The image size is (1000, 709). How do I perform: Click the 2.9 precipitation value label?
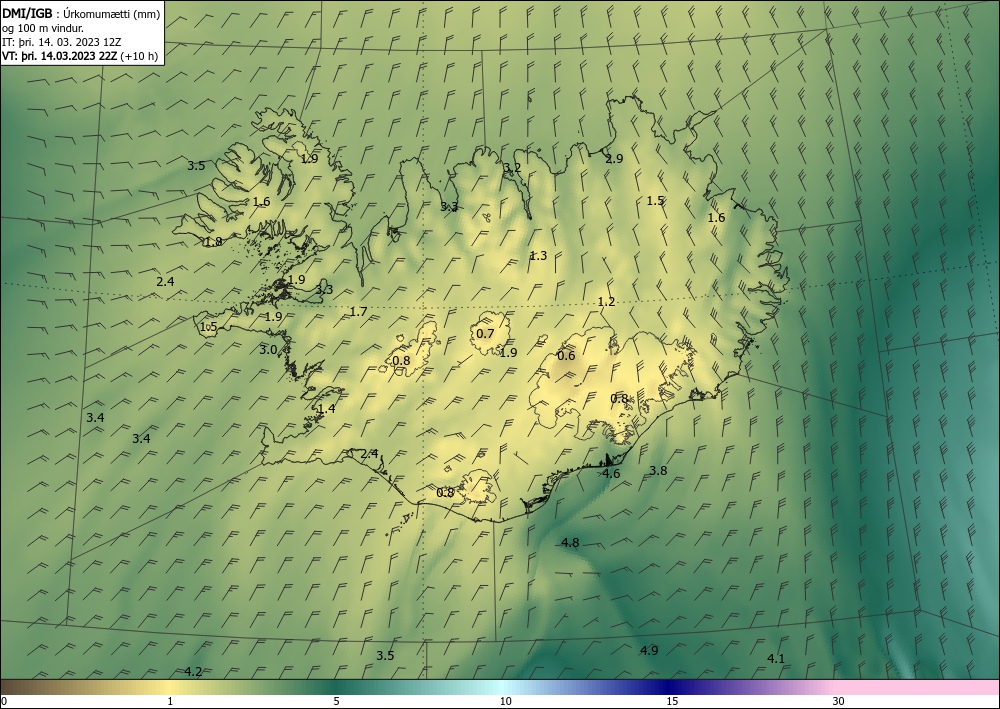coord(614,159)
